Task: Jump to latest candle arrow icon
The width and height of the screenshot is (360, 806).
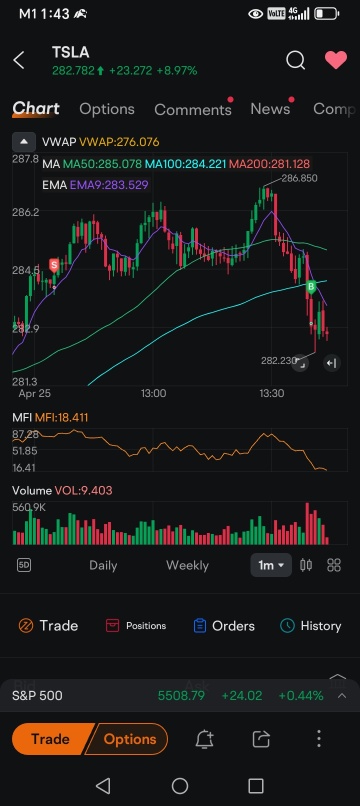Action: [x=332, y=363]
